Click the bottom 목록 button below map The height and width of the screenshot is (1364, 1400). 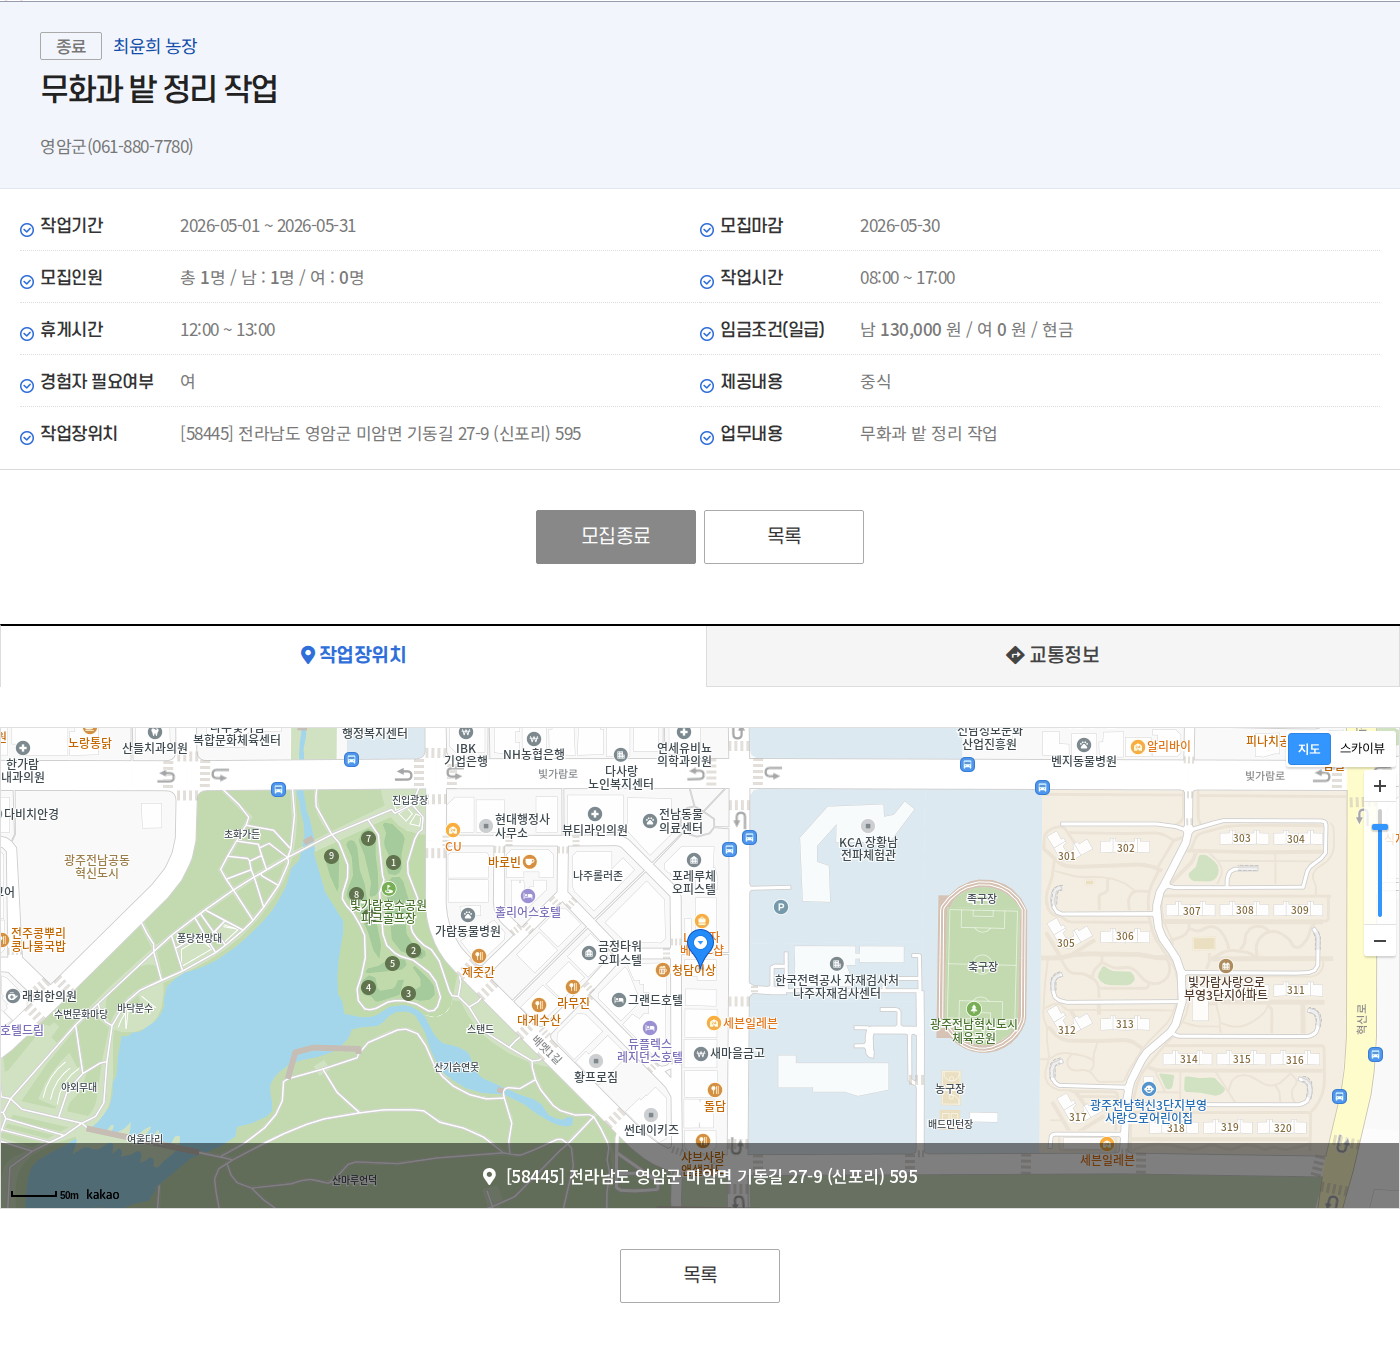700,1276
